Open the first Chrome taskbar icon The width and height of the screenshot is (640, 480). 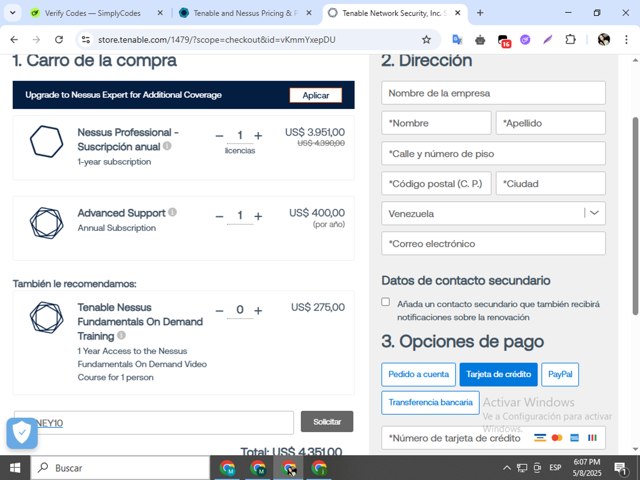pyautogui.click(x=227, y=468)
